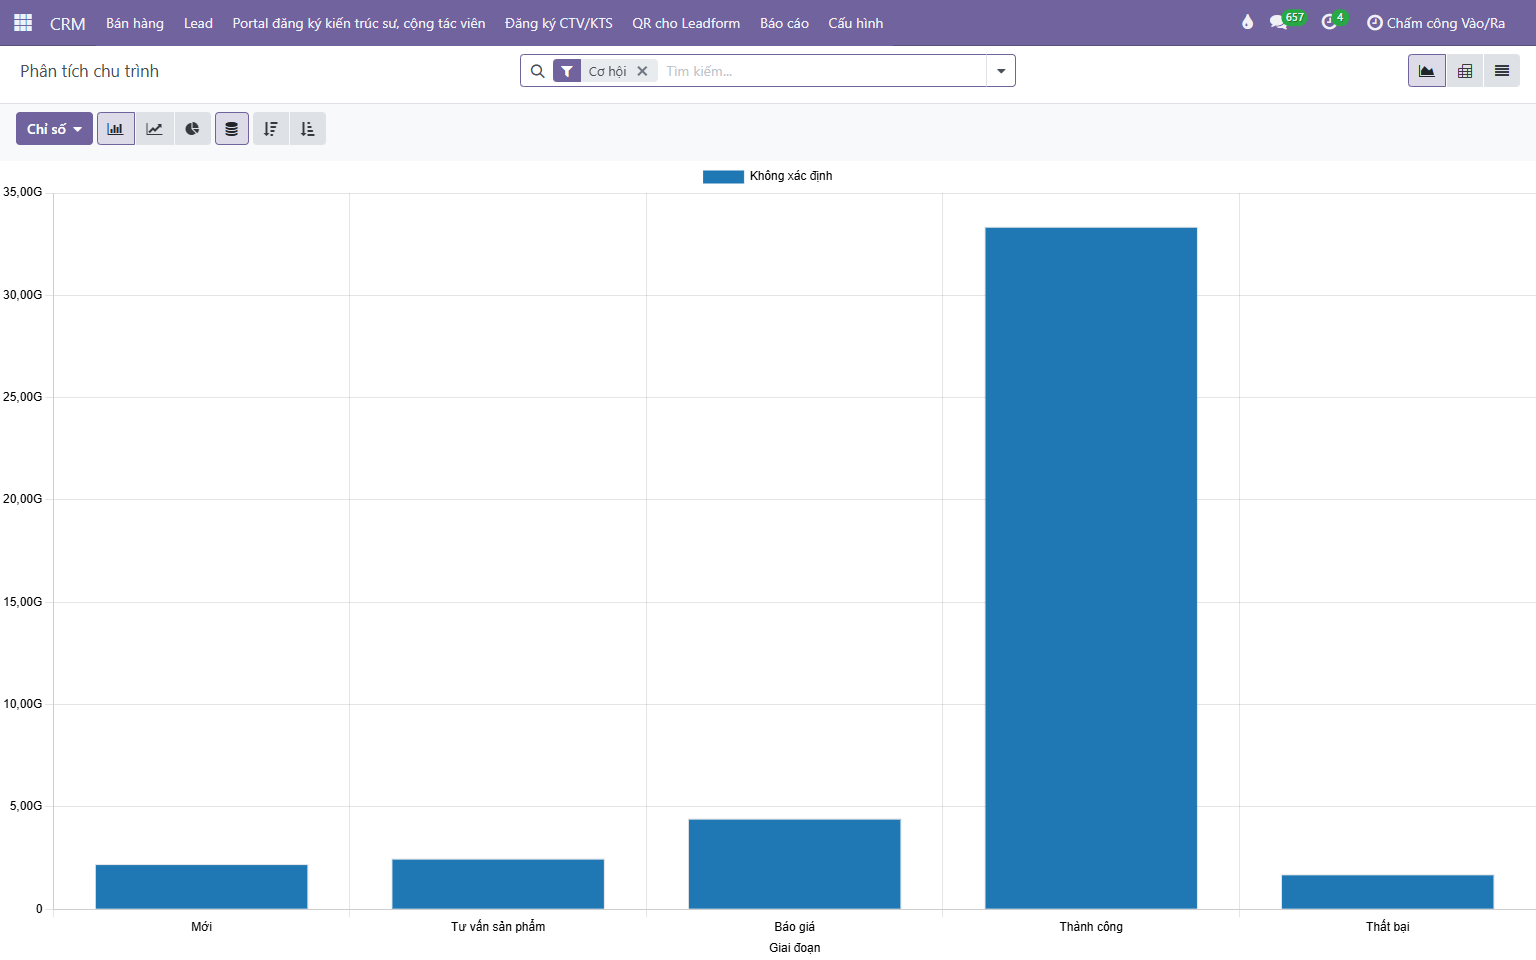Open the apps grid home menu

pyautogui.click(x=23, y=23)
